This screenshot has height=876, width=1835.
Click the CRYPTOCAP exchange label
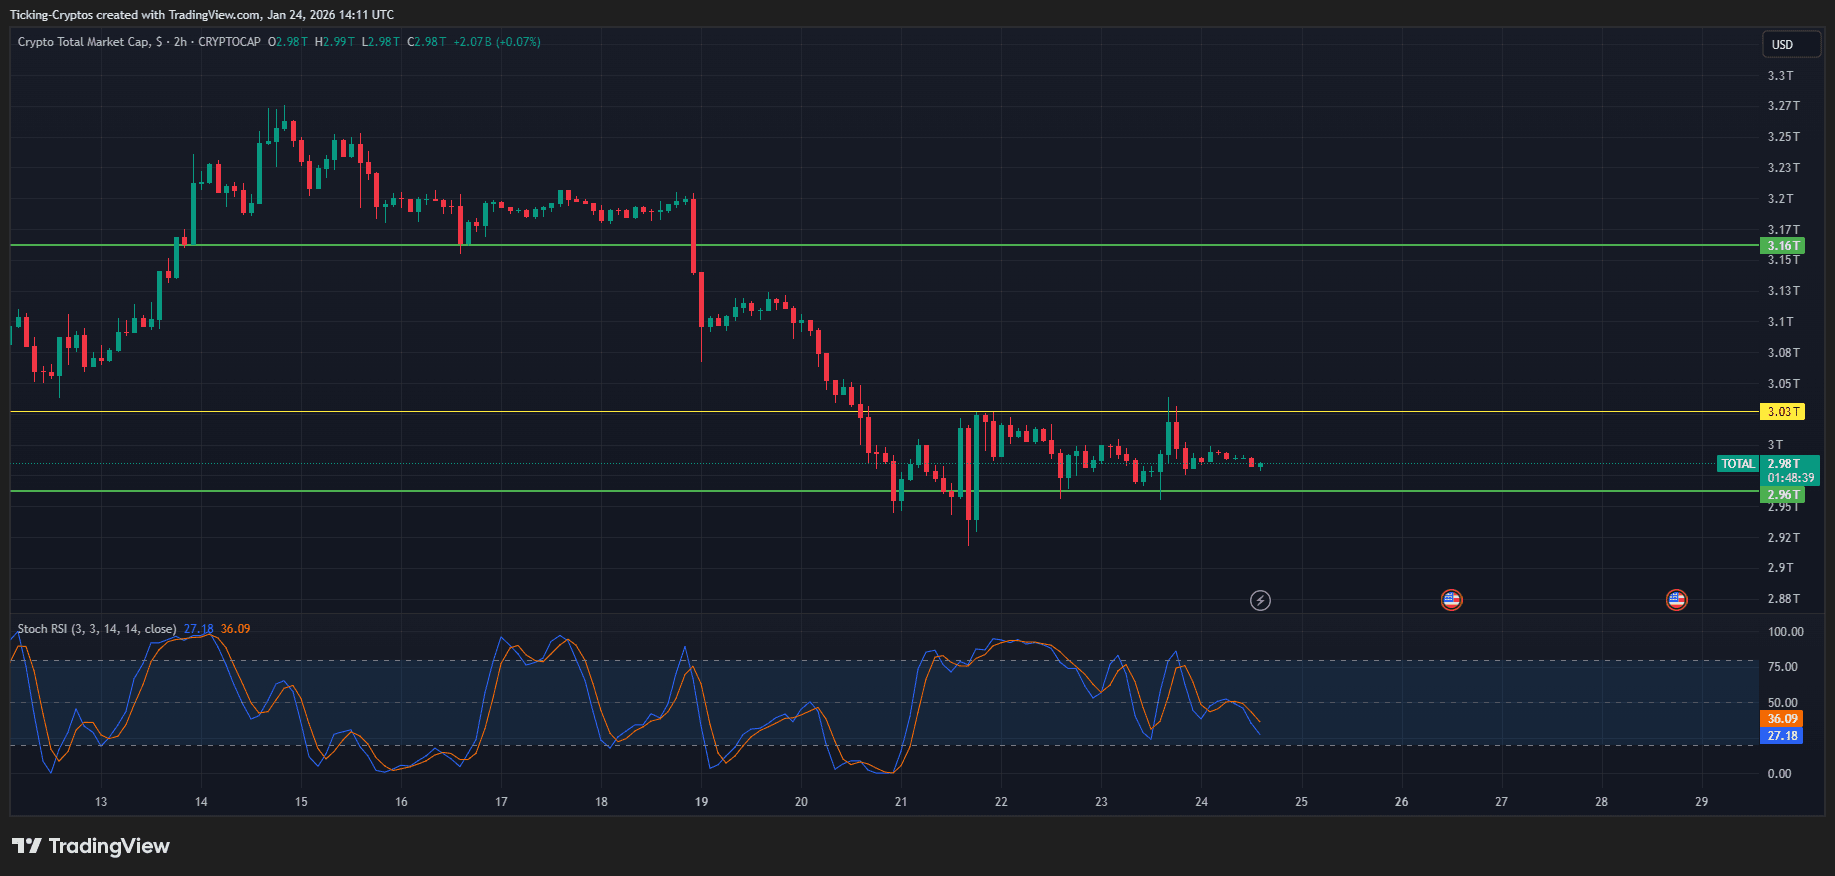pyautogui.click(x=229, y=42)
